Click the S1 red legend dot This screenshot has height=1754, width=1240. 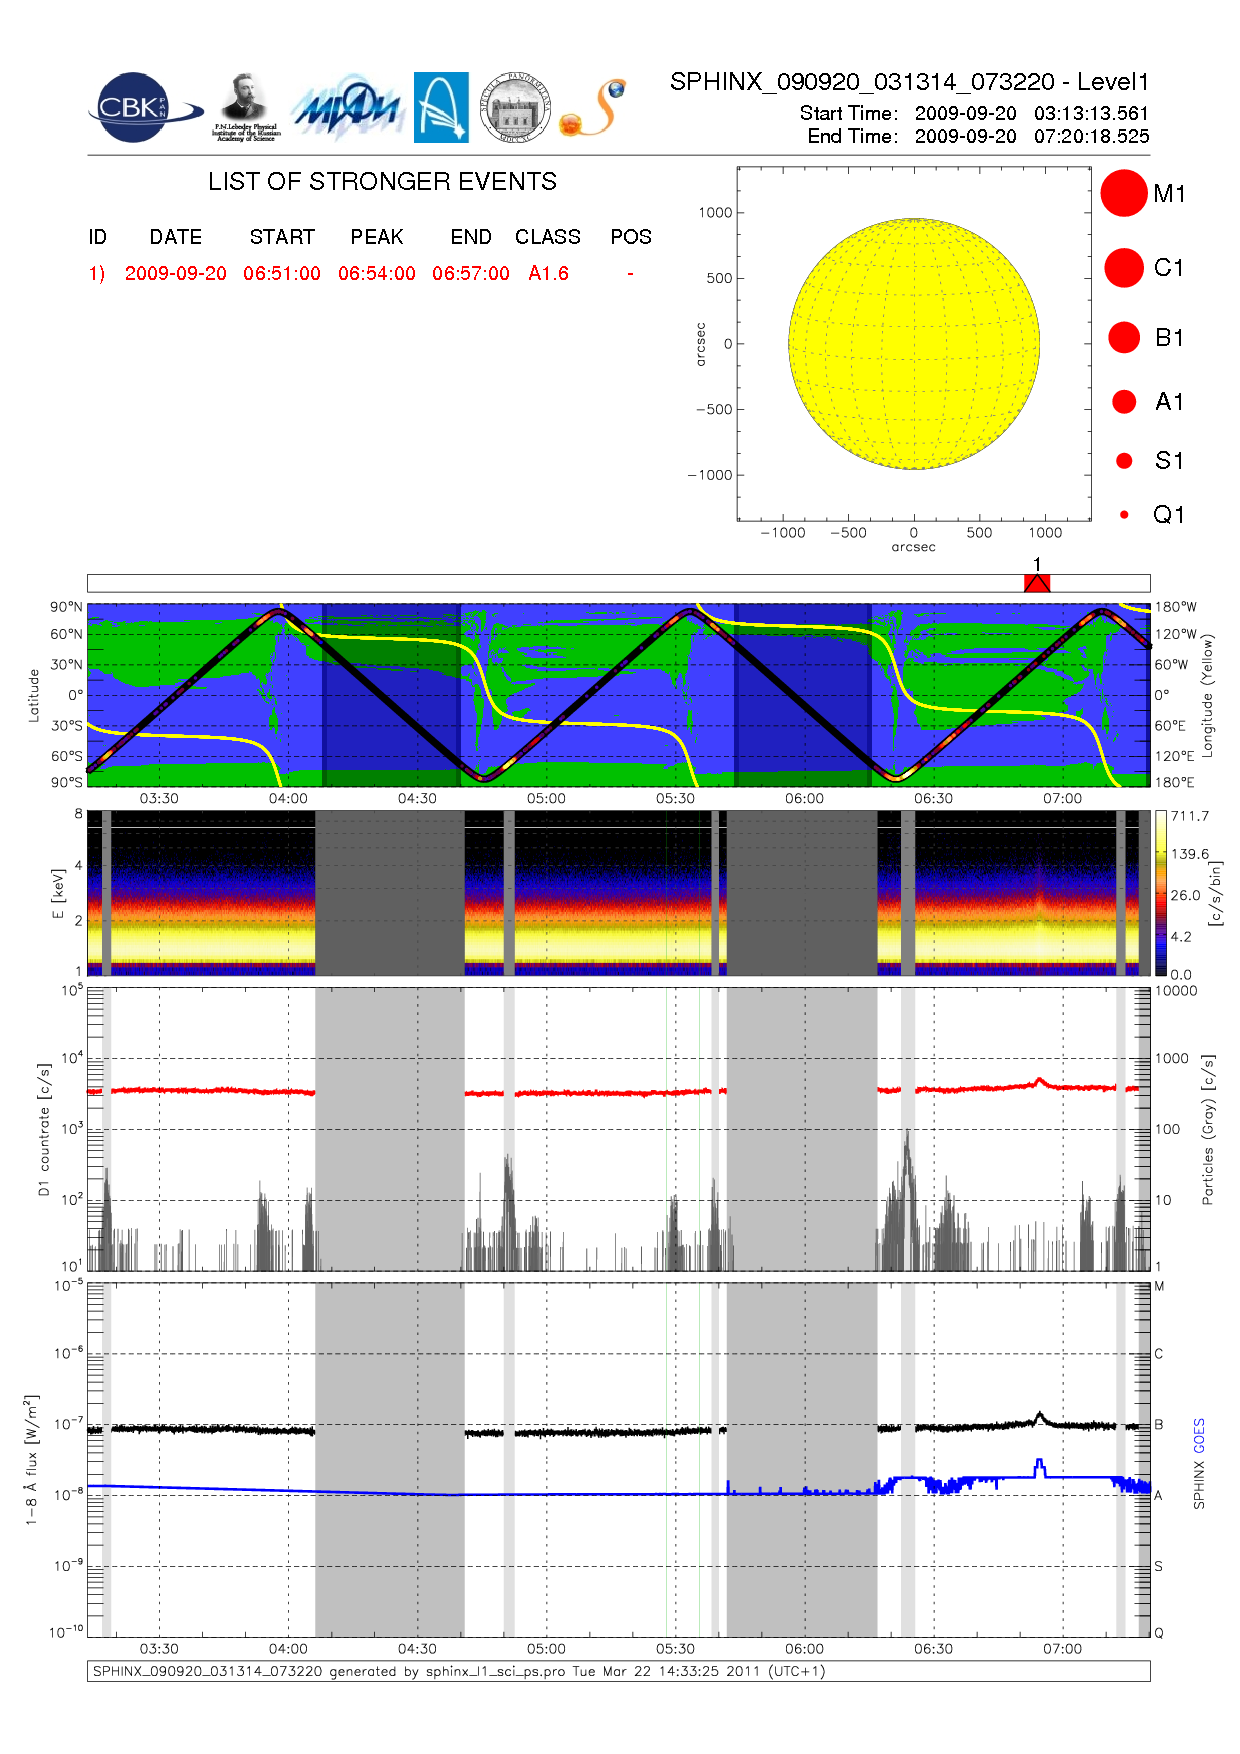coord(1124,461)
